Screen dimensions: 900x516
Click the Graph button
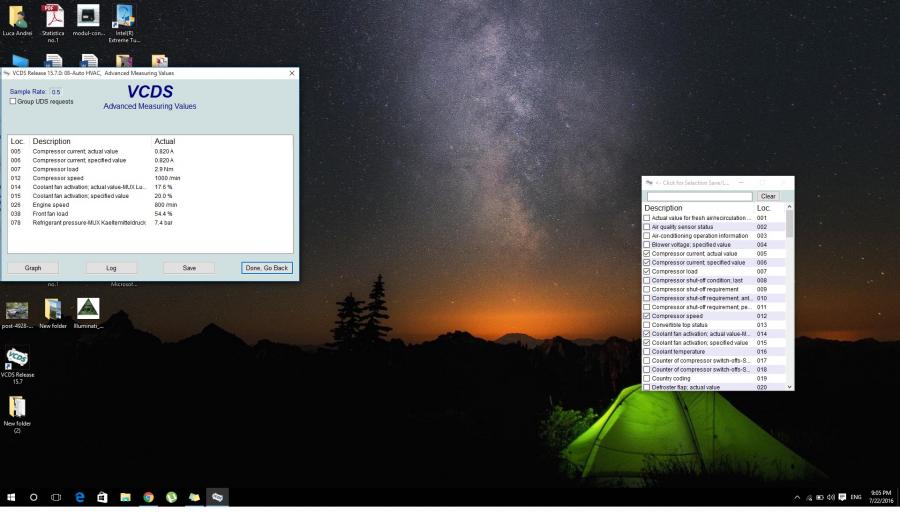click(33, 268)
